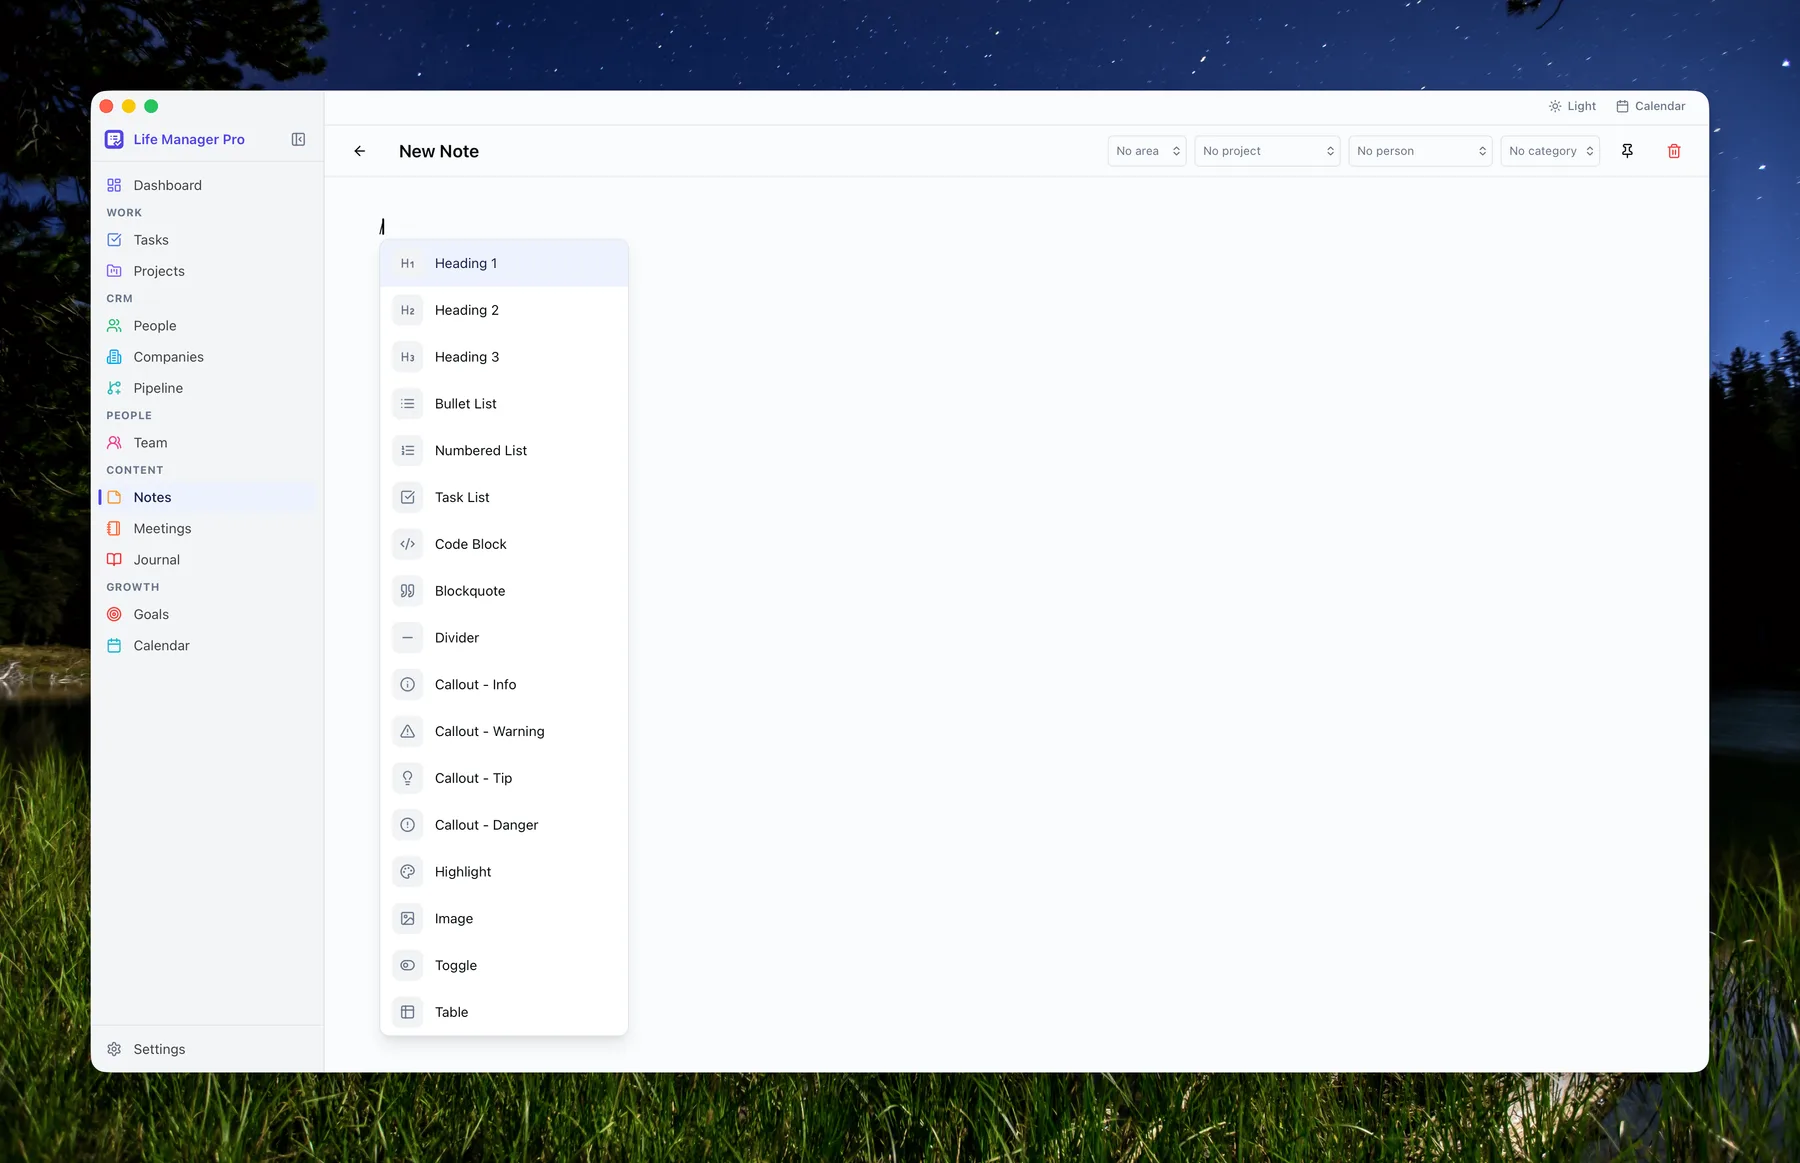Screen dimensions: 1800x1163
Task: Choose Numbered List in the slash menu
Action: (x=504, y=451)
